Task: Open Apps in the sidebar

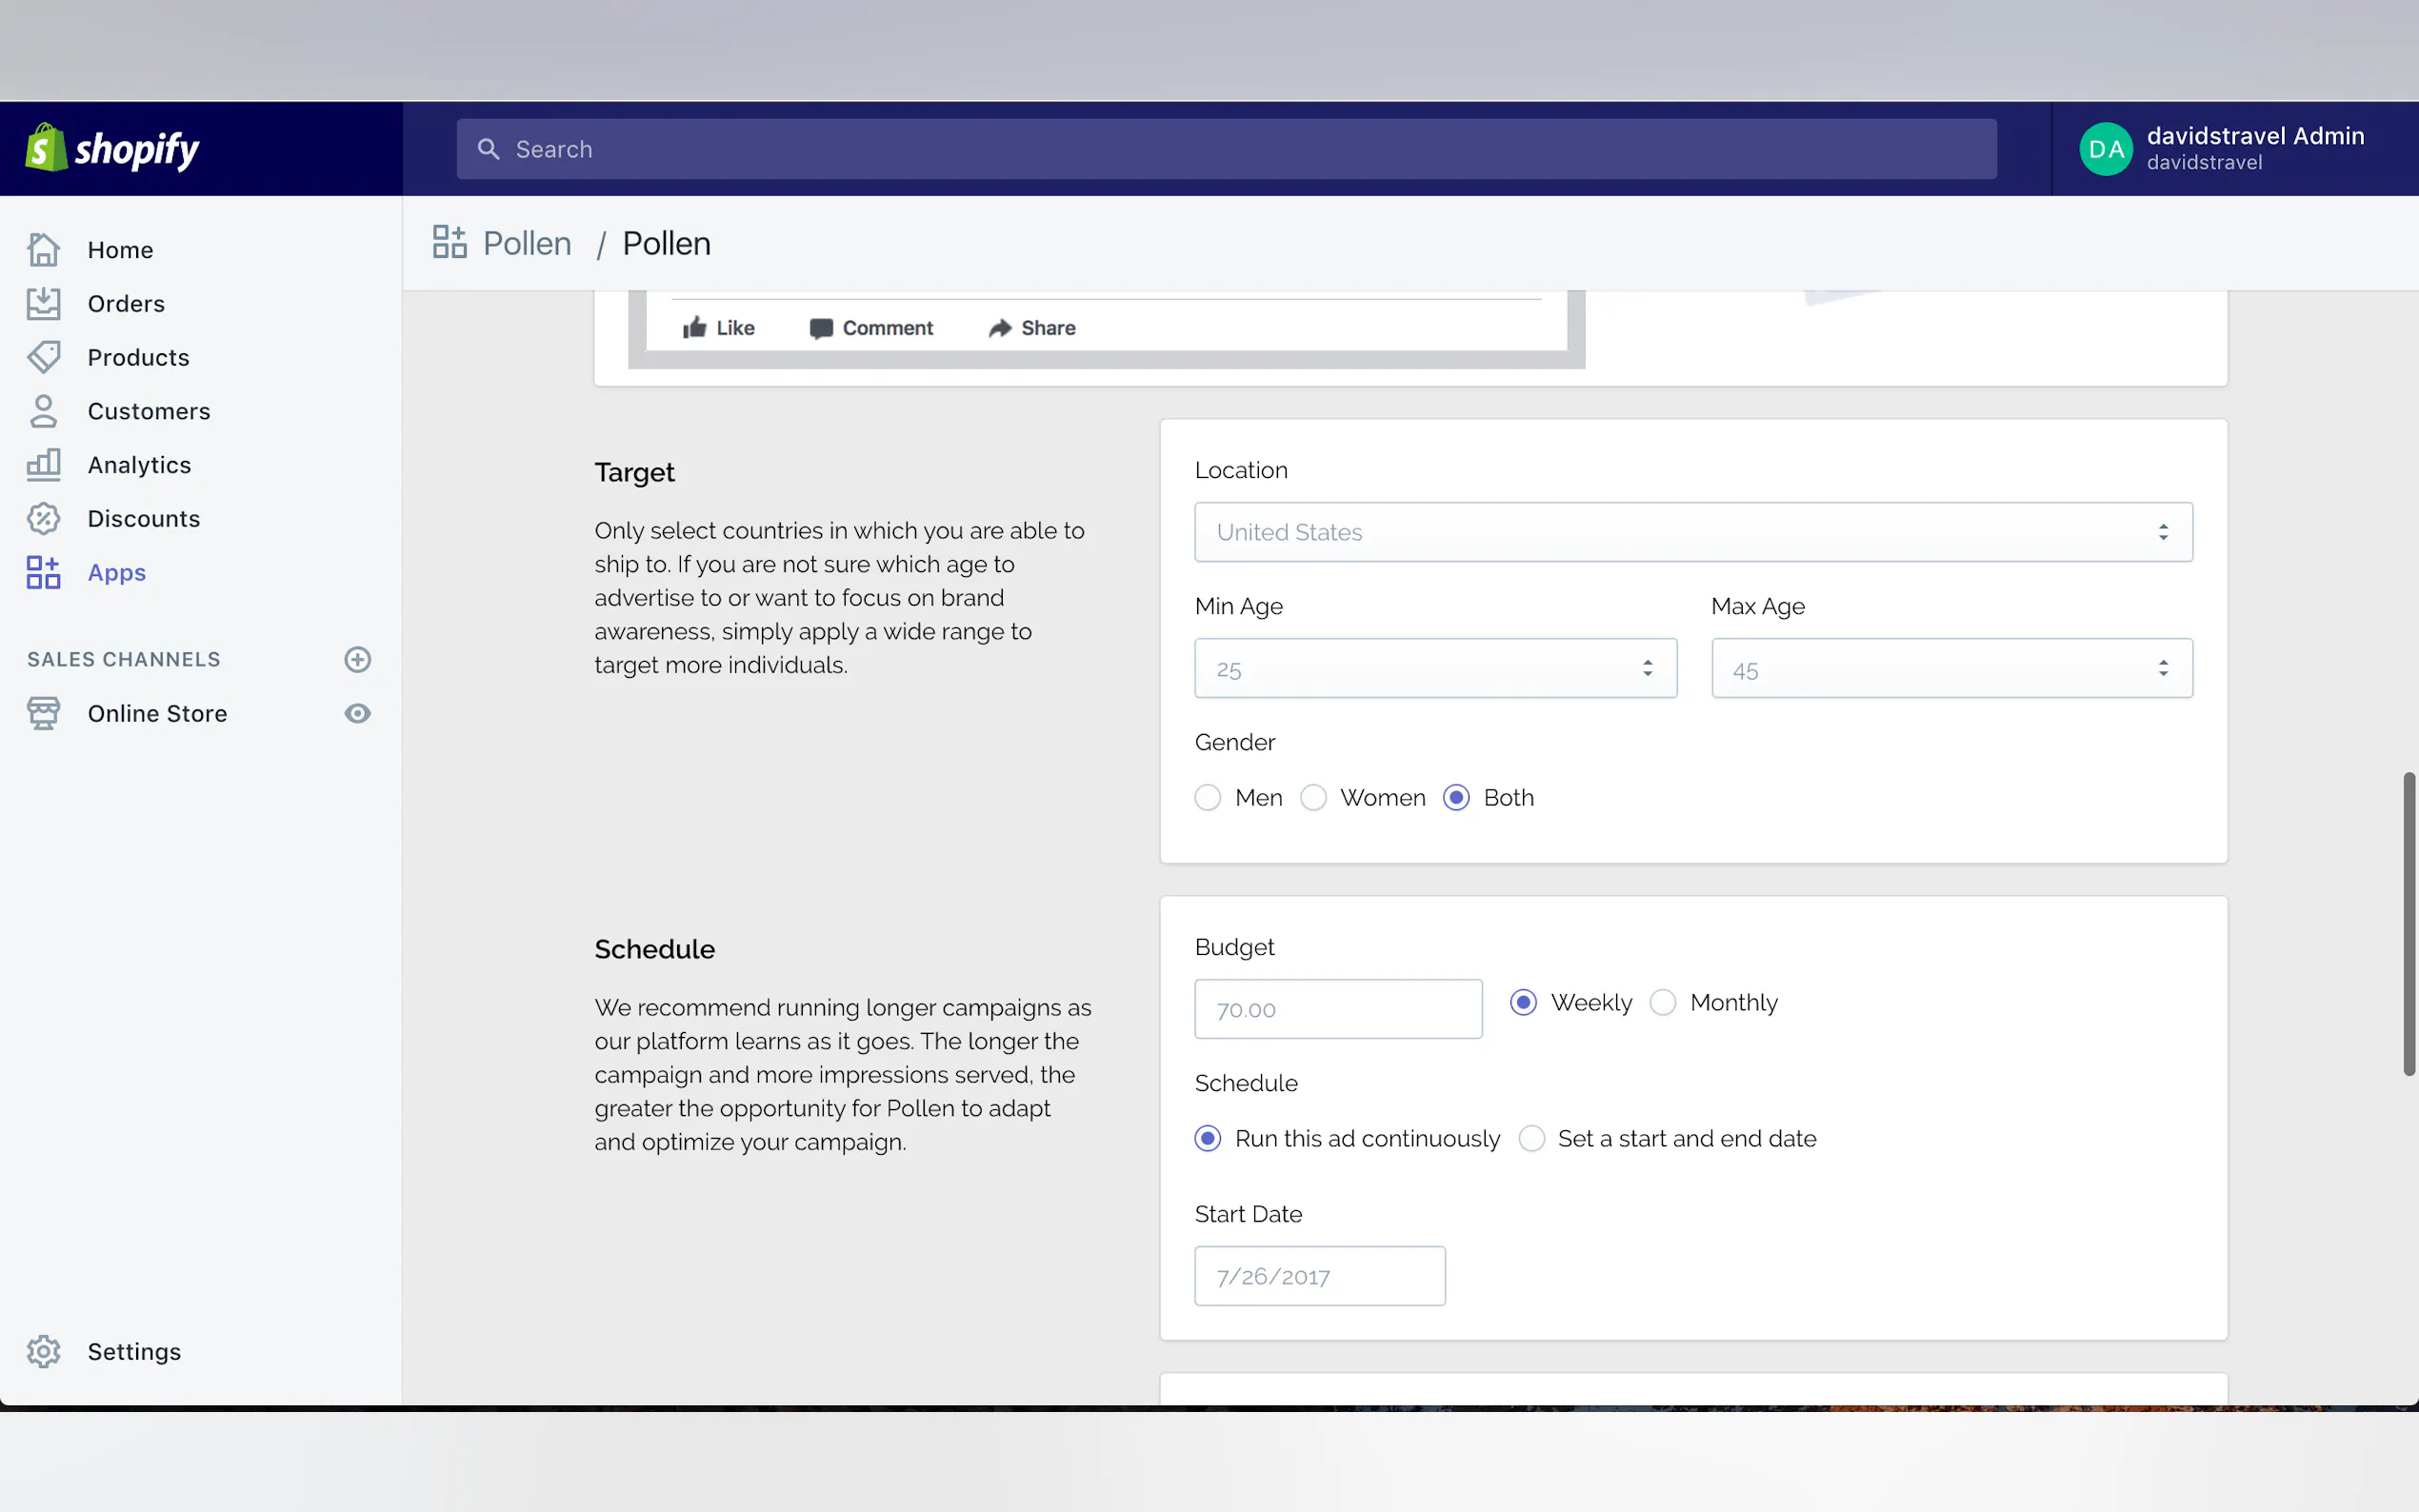Action: tap(116, 573)
